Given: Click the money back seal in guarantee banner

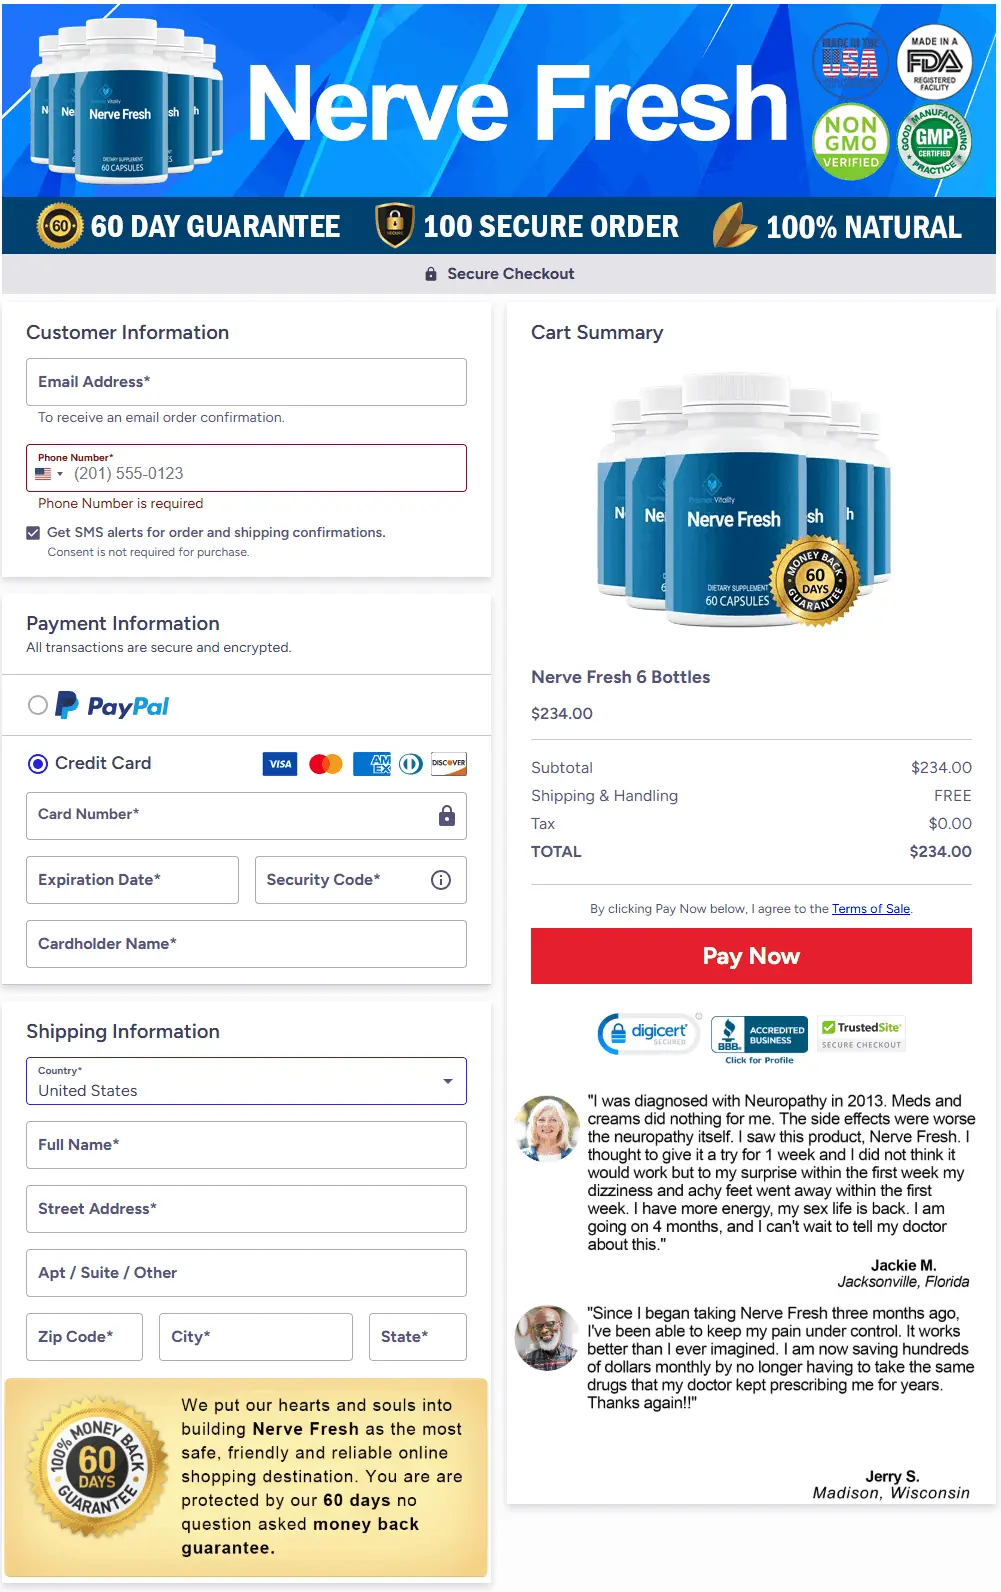Looking at the screenshot, I should coord(97,1467).
